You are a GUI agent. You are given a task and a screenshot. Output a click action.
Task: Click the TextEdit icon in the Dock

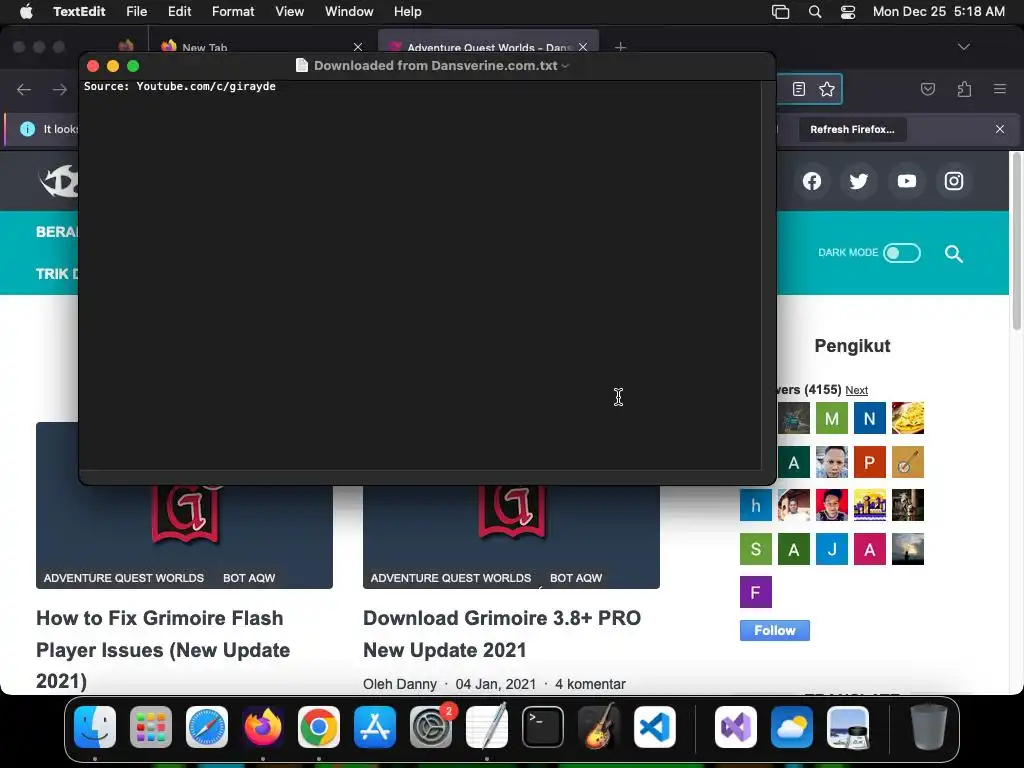click(487, 727)
